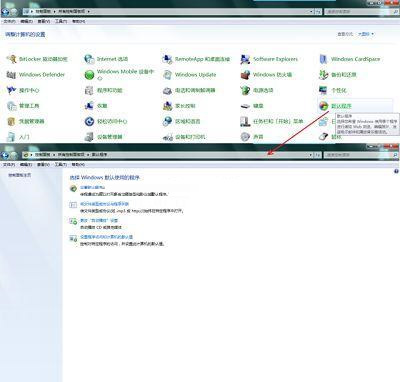Viewport: 400px width, 382px height.
Task: Click Back arrow in lower Default Programs window
Action: pos(5,155)
